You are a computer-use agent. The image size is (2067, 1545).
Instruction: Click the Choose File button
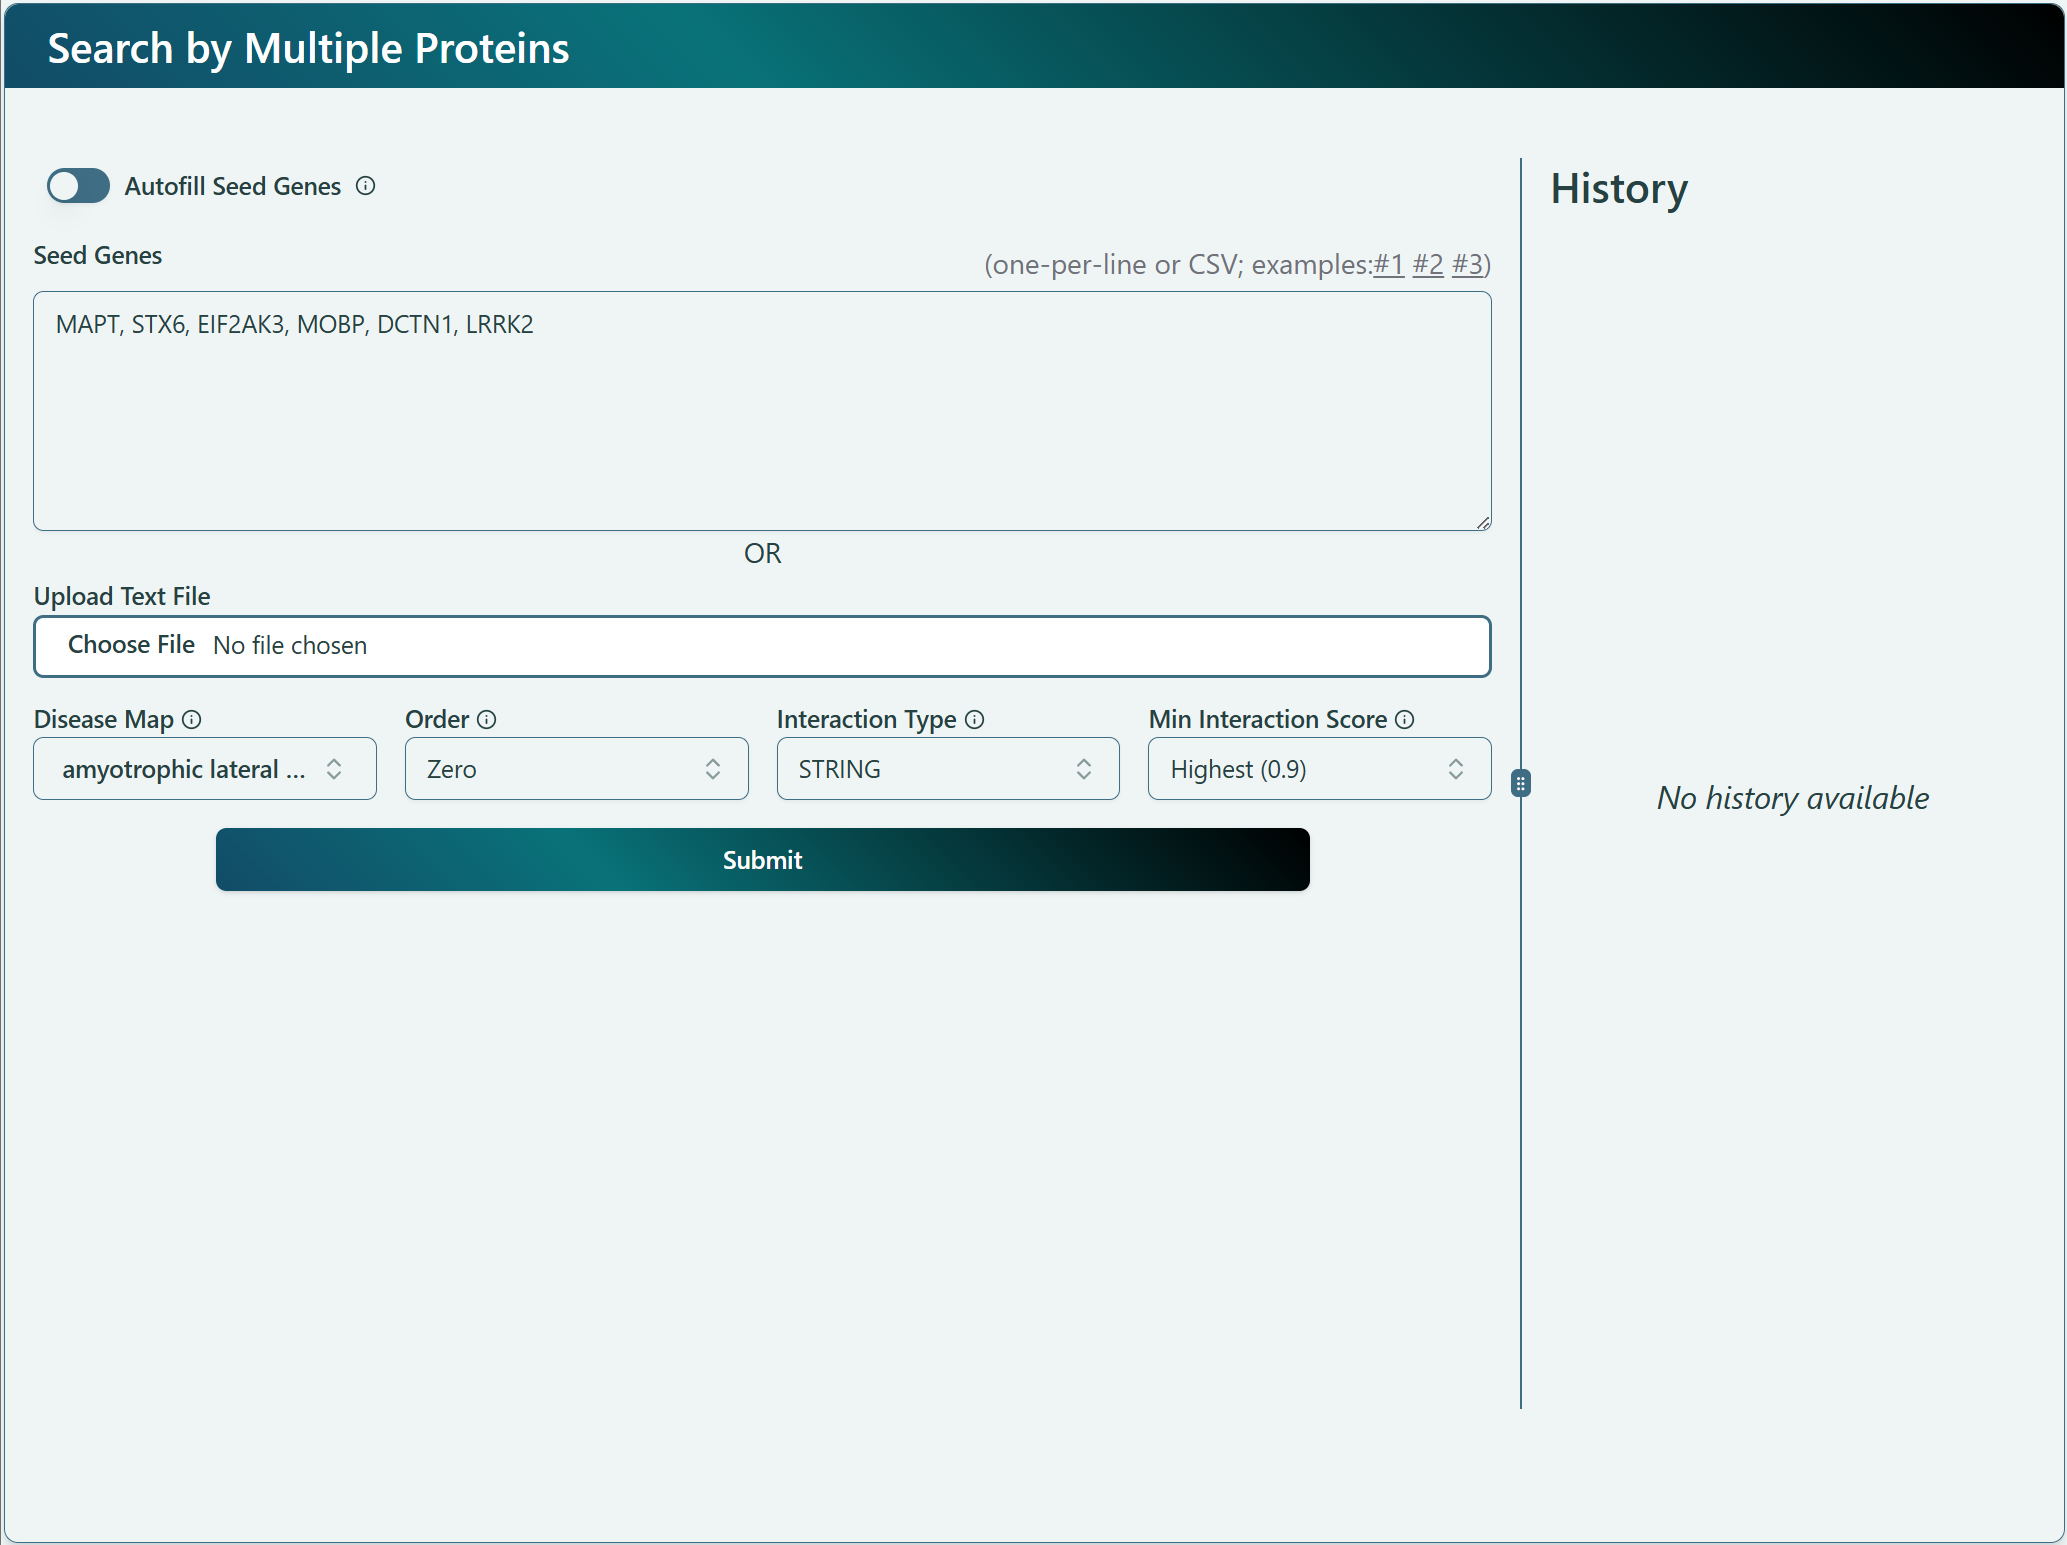(x=131, y=645)
